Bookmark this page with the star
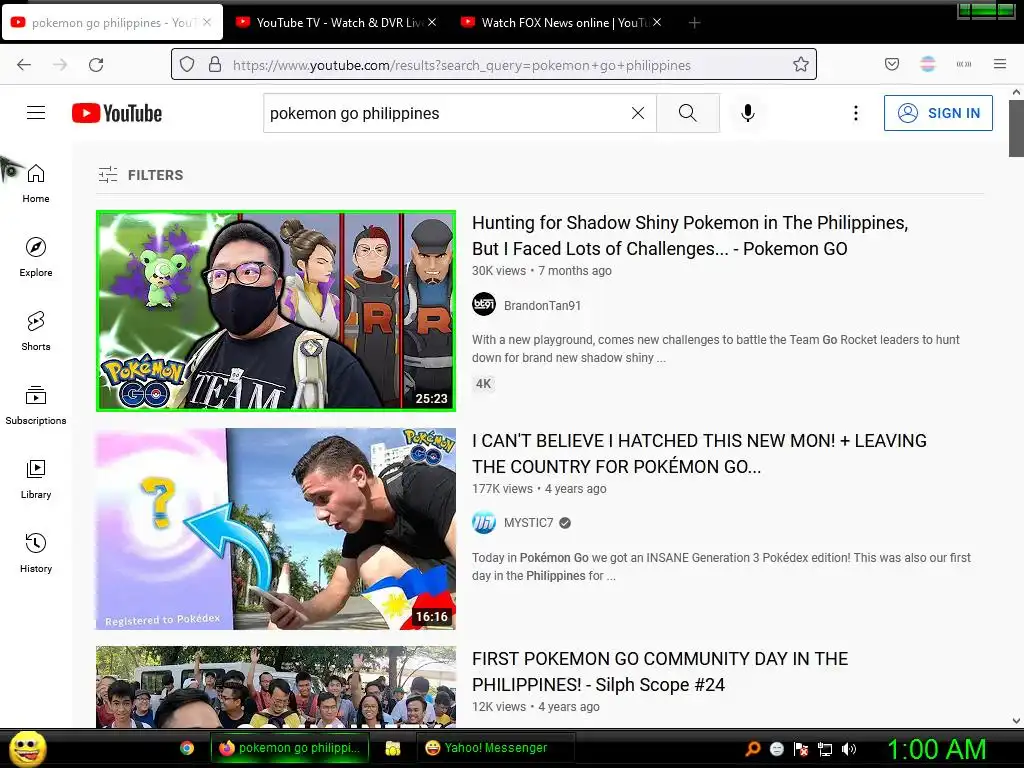Image resolution: width=1024 pixels, height=768 pixels. (801, 65)
